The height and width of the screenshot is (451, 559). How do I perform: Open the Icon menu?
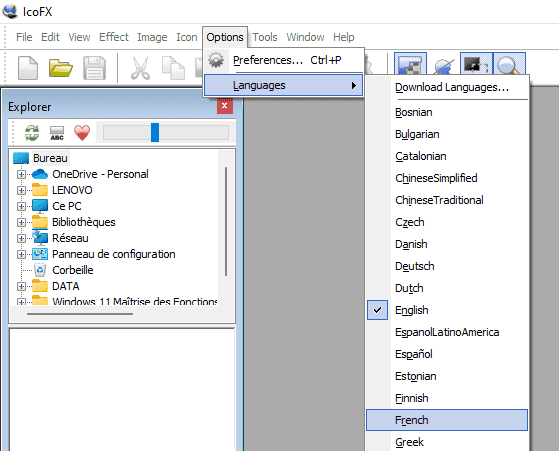pos(186,37)
